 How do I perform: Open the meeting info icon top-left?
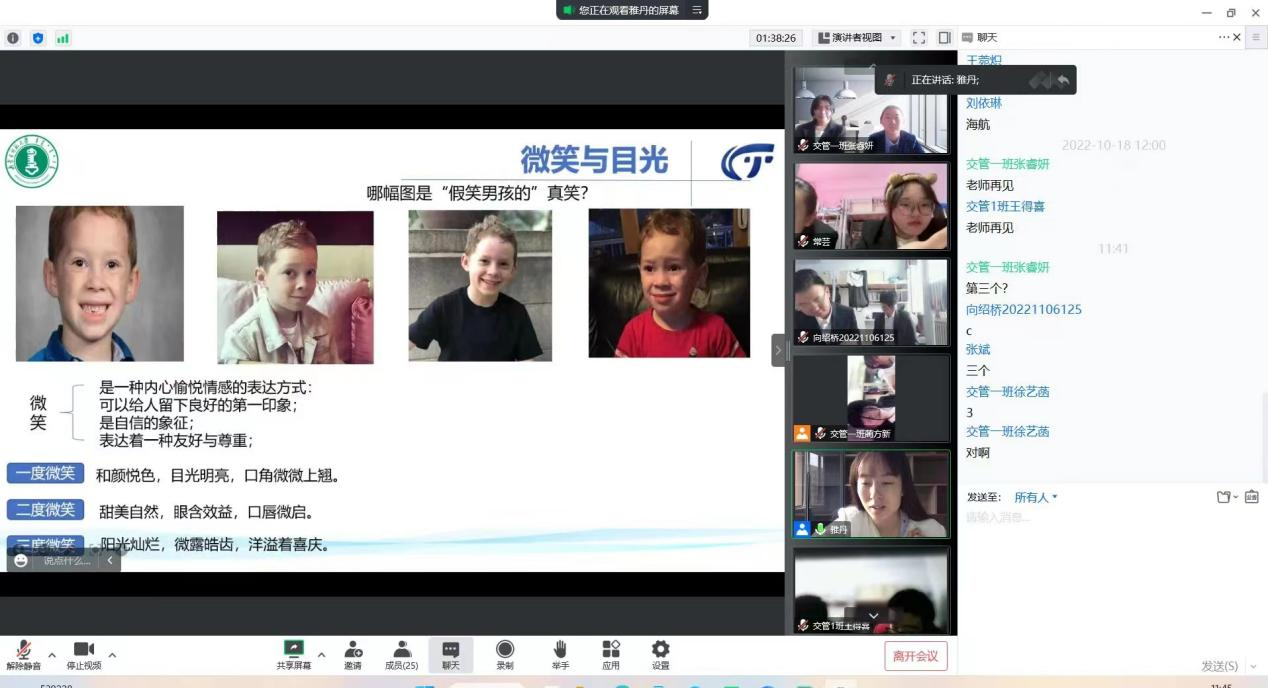pos(13,38)
